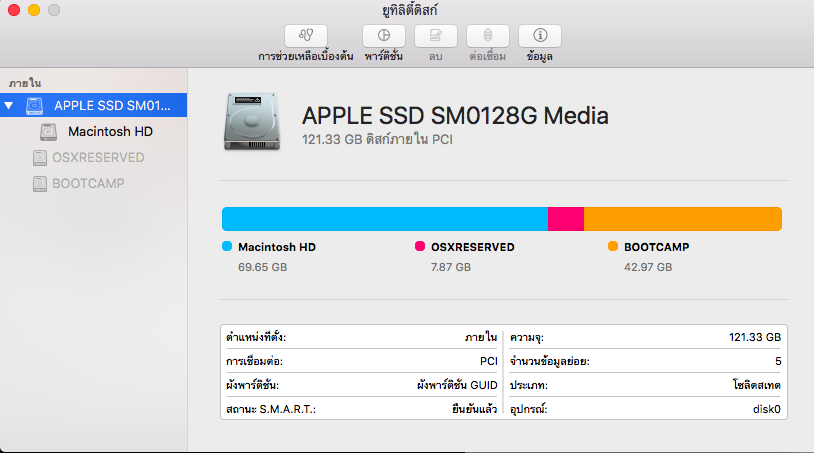Click the '121.33 GB ดิสก์ภายใน PCI' subtitle
This screenshot has height=453, width=814.
pyautogui.click(x=377, y=140)
